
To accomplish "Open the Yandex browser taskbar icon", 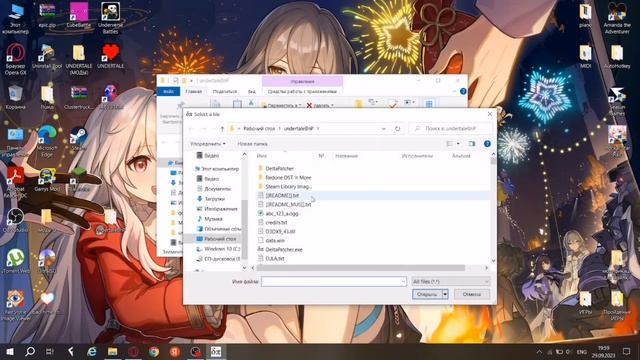I will 175,351.
